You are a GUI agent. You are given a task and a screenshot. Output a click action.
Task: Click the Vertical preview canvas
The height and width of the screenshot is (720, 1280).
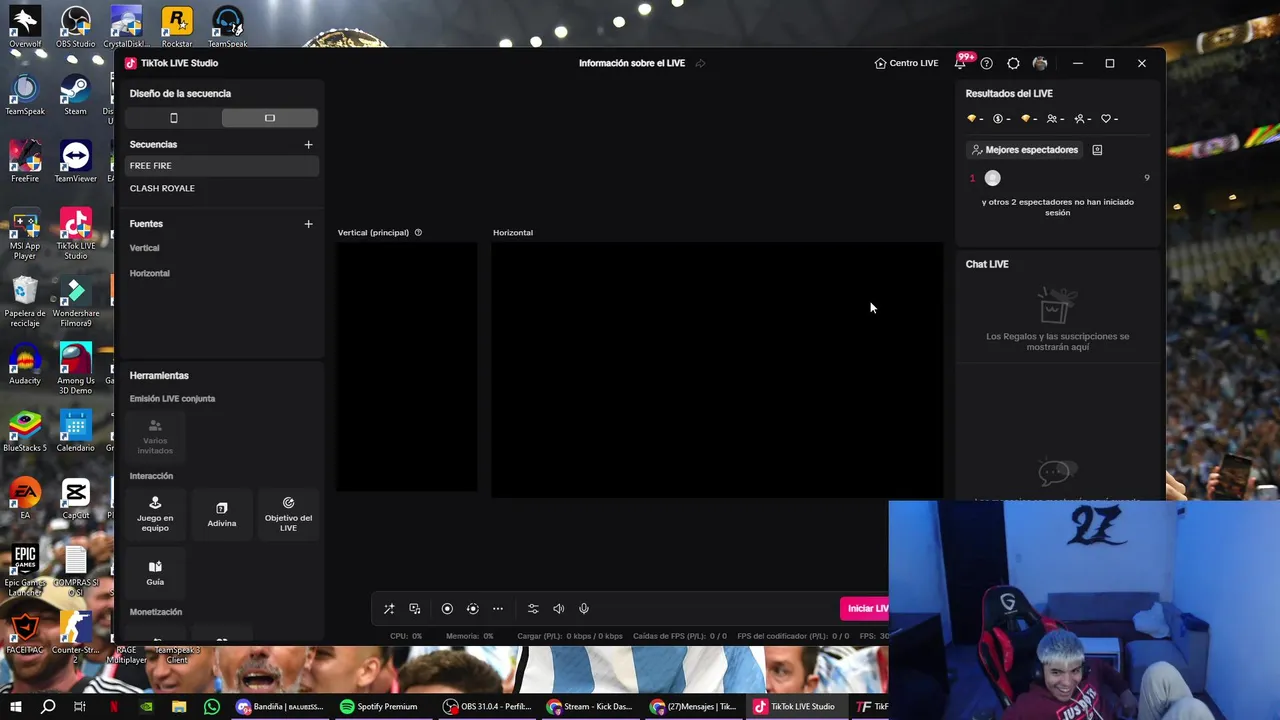[407, 367]
